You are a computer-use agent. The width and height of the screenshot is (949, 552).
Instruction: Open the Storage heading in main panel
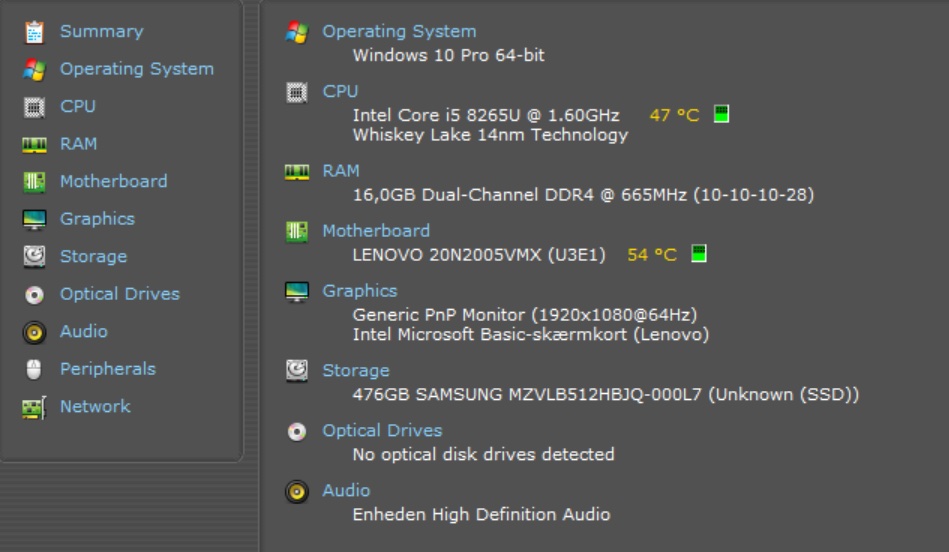[x=355, y=371]
